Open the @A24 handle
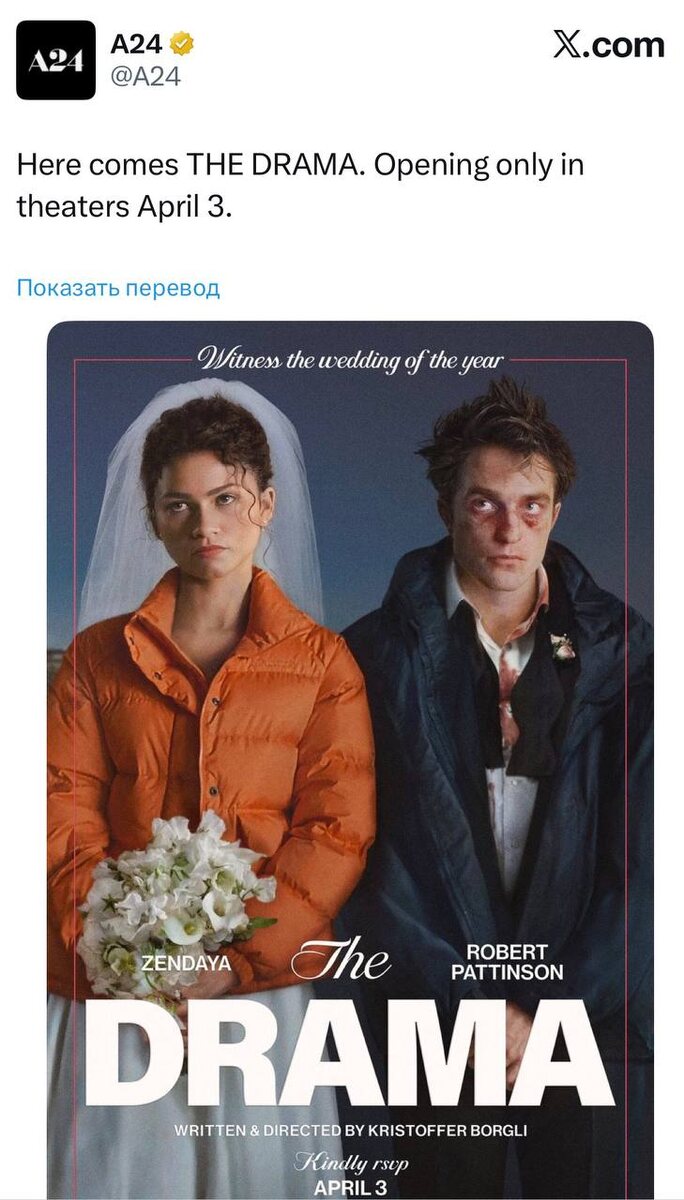Viewport: 684px width, 1200px height. click(145, 77)
